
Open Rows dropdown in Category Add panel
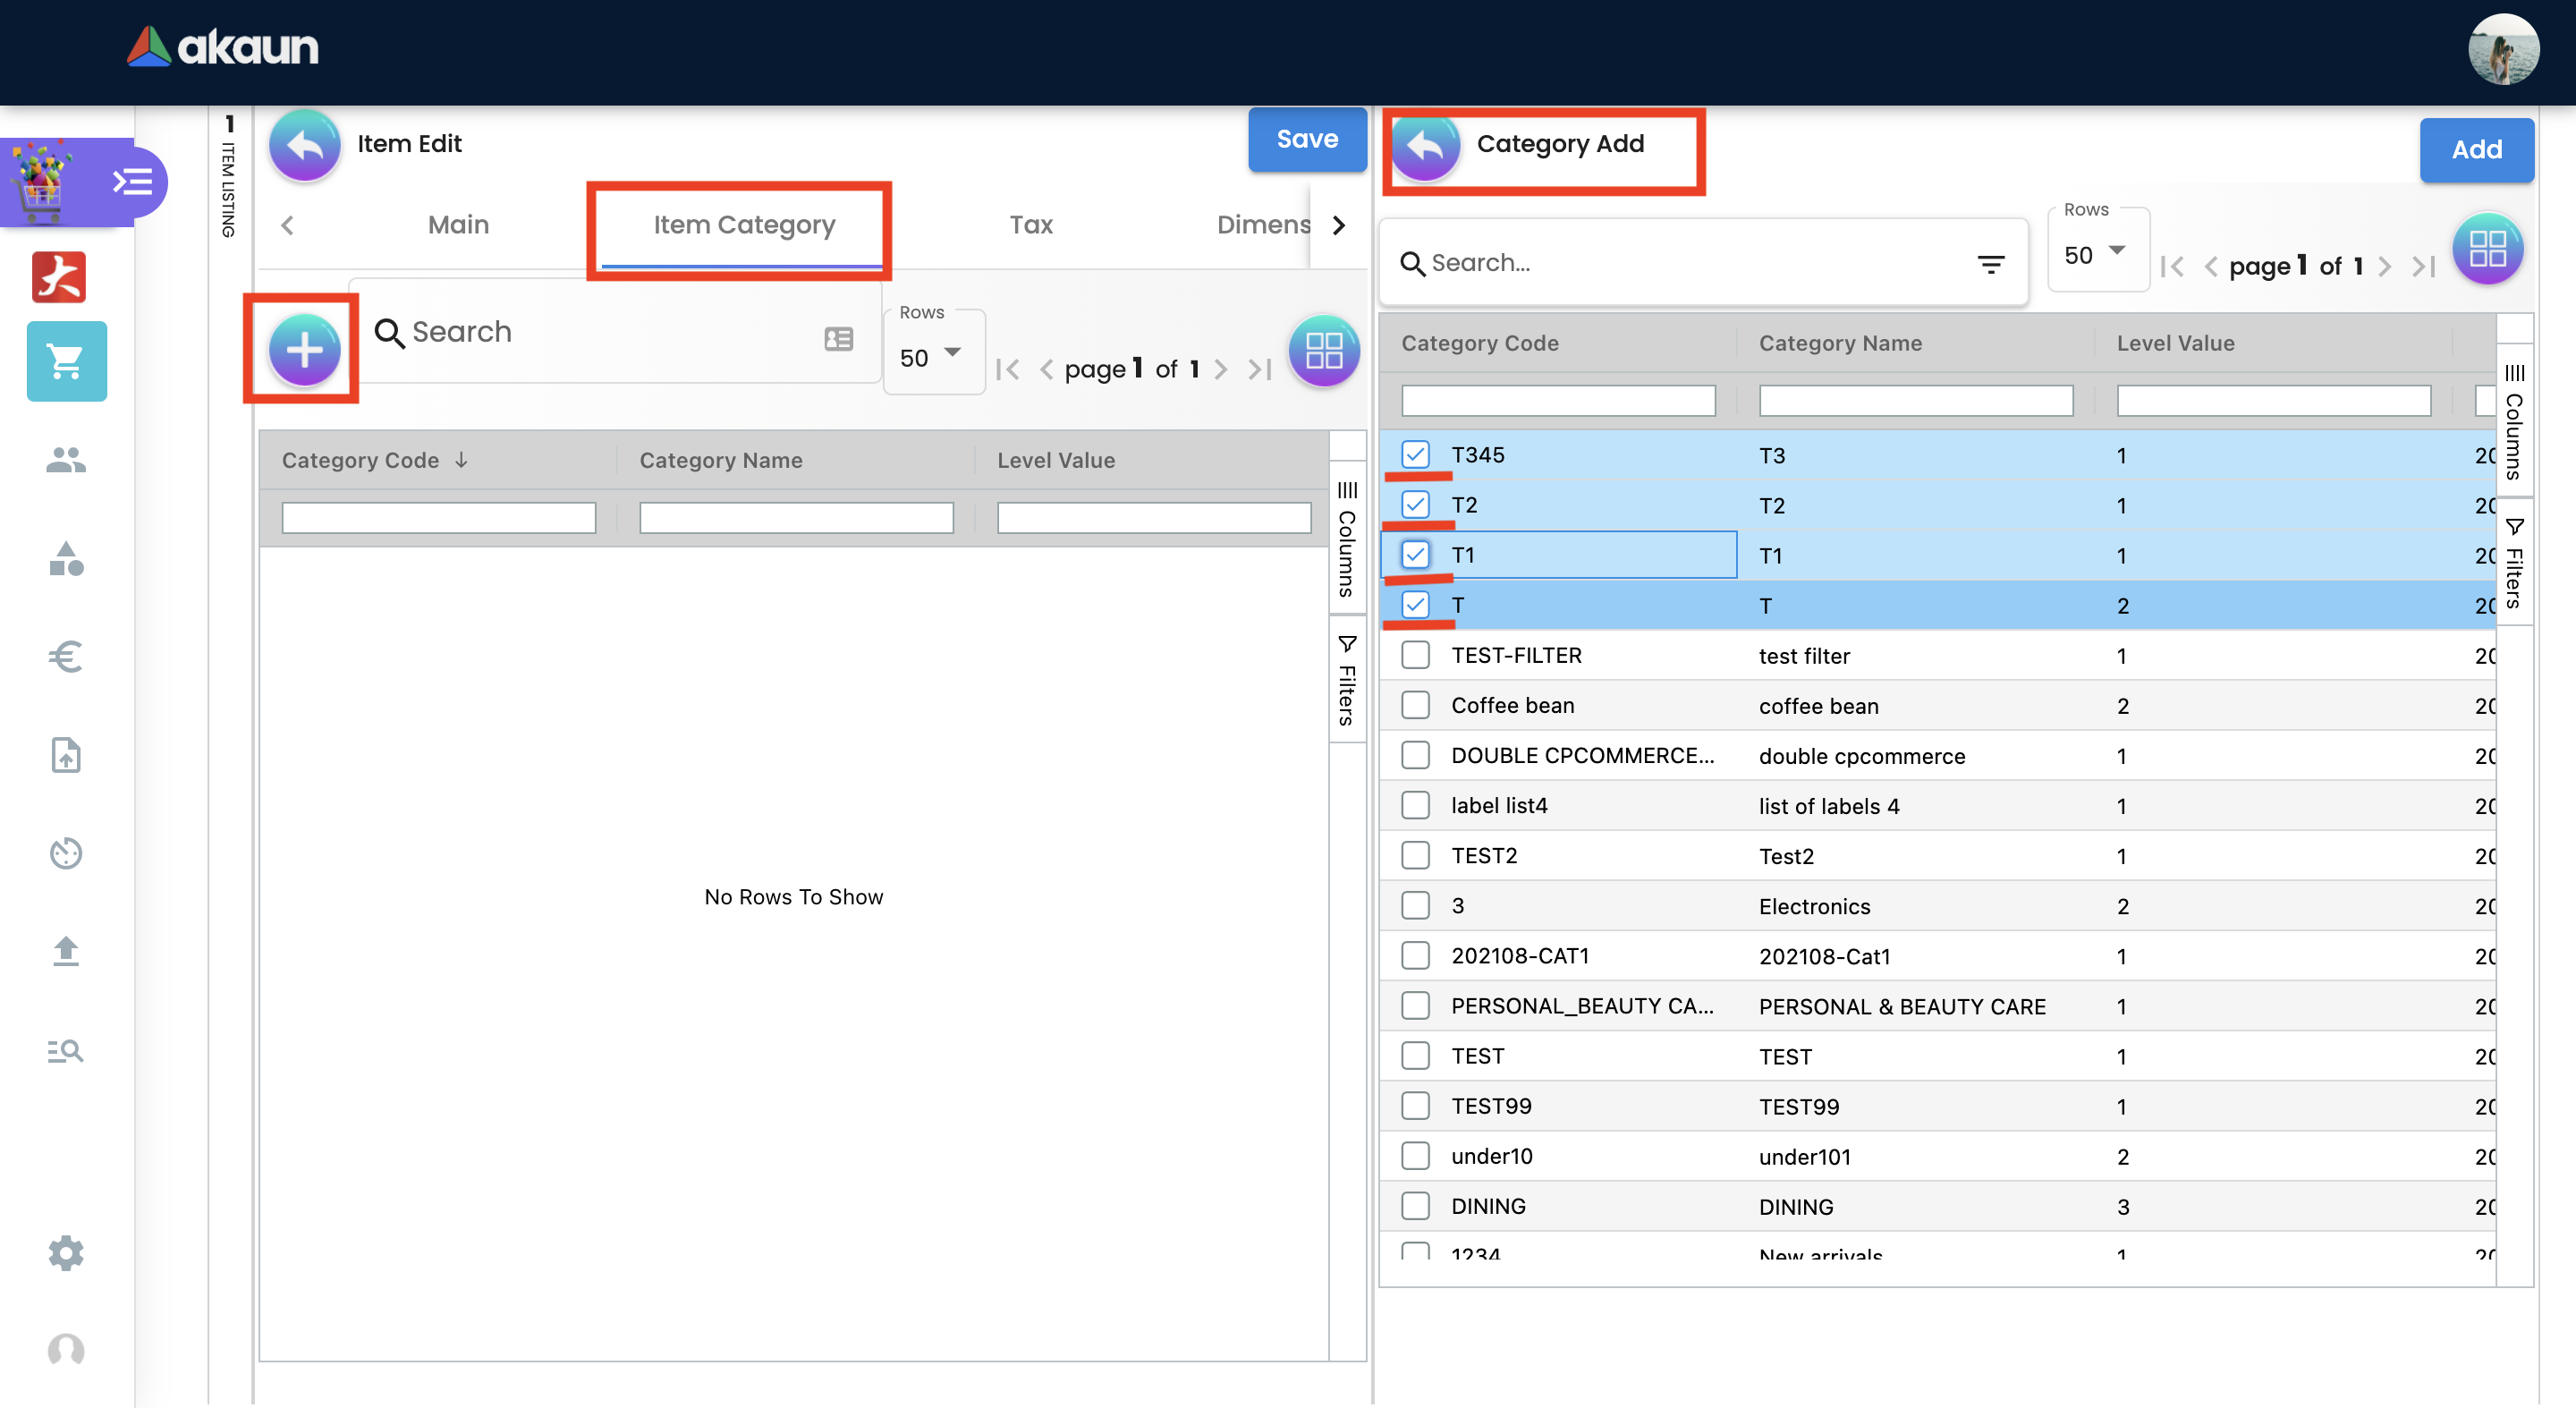pyautogui.click(x=2096, y=255)
